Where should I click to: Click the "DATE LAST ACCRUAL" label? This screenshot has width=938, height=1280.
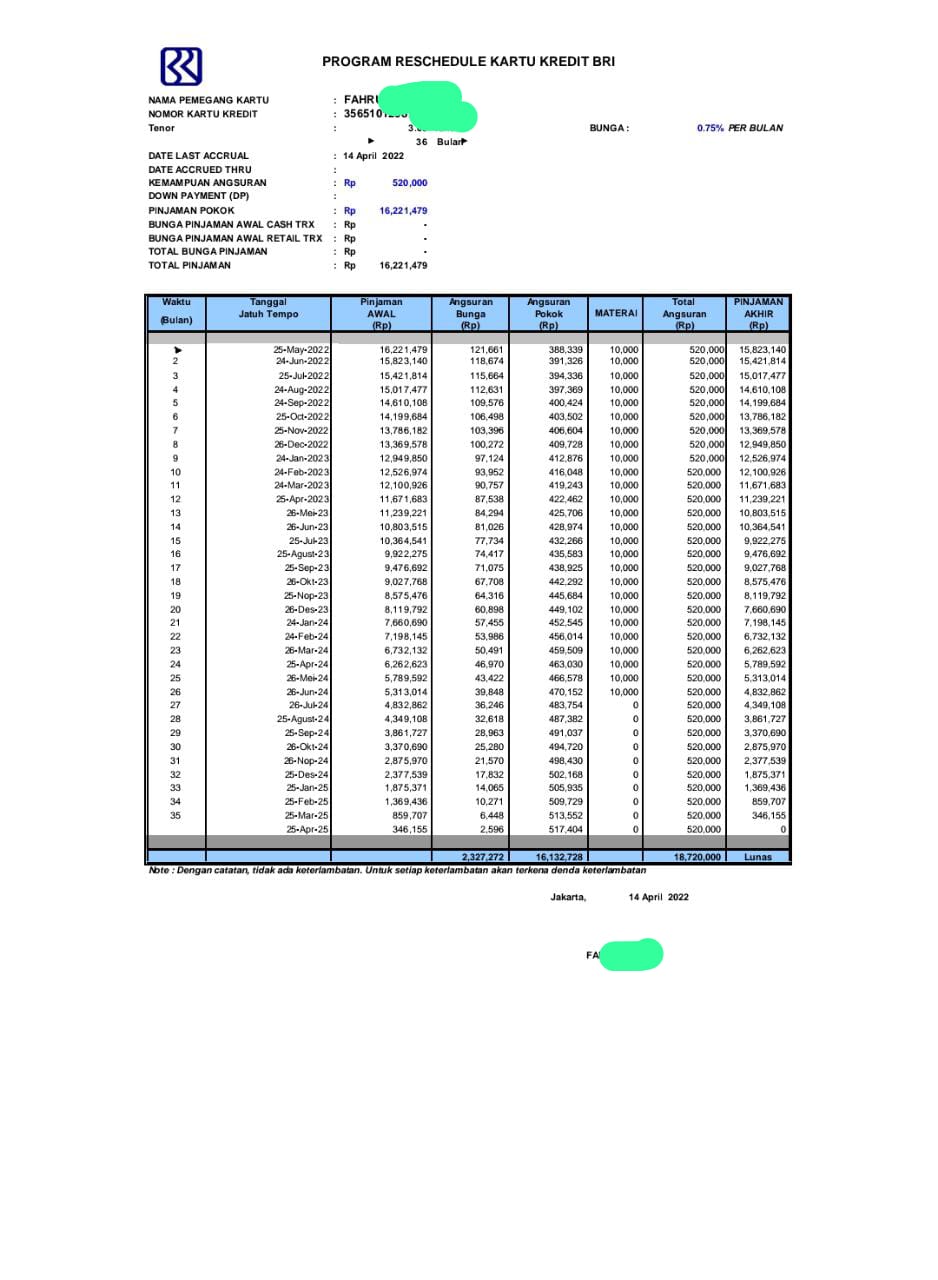coord(198,156)
